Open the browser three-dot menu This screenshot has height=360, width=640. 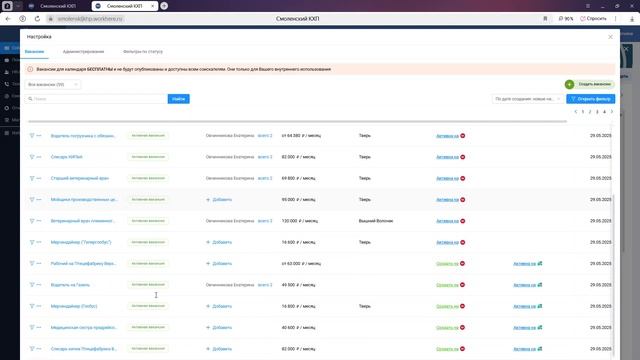[616, 19]
